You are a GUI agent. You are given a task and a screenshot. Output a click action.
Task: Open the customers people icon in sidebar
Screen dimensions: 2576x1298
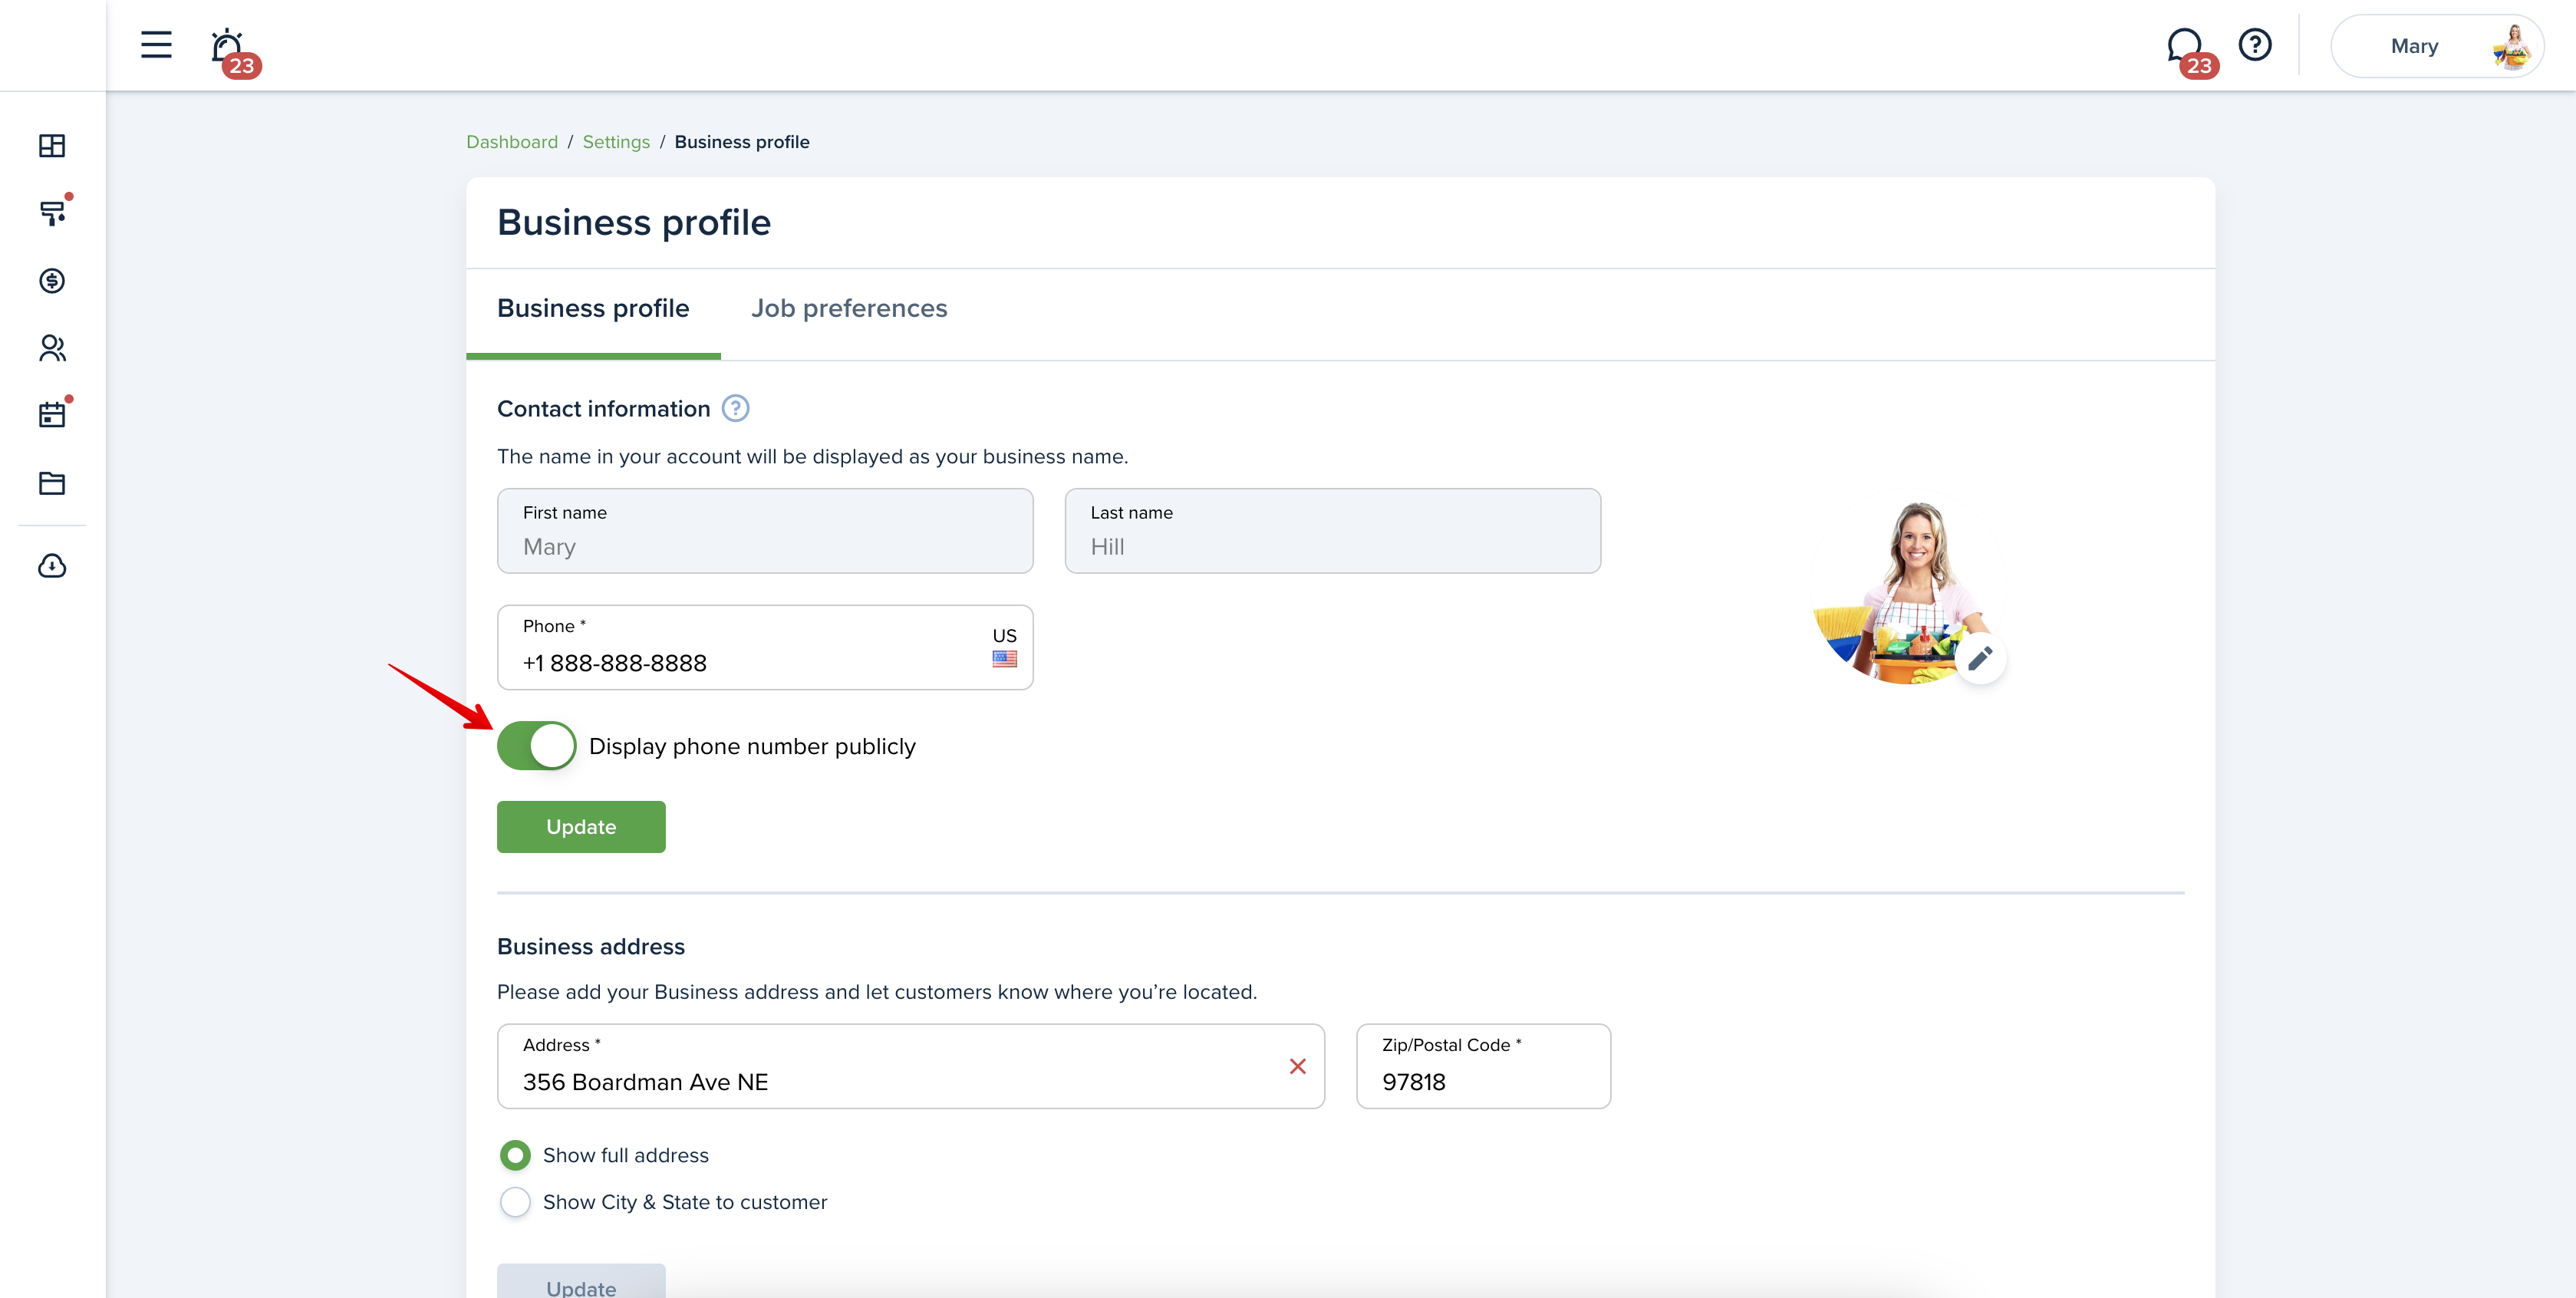(52, 348)
